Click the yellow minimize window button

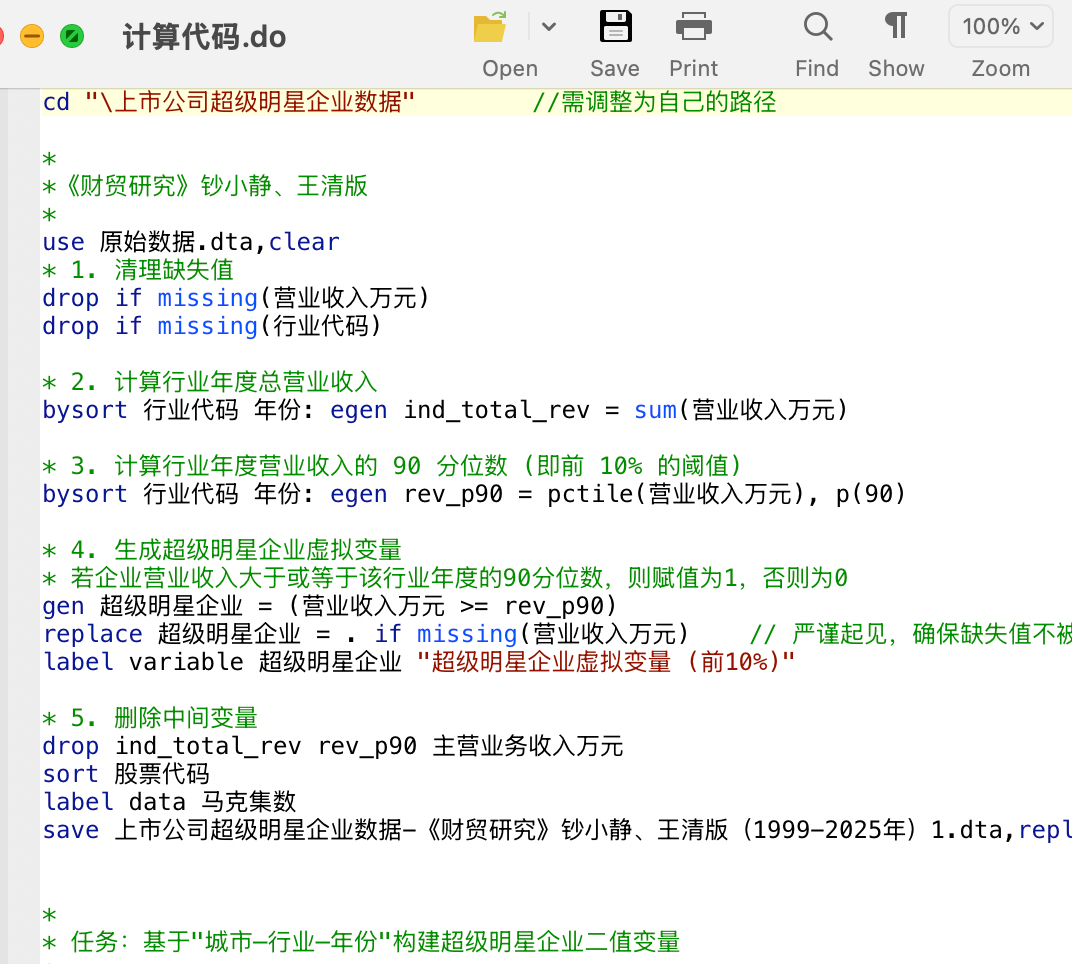(31, 36)
